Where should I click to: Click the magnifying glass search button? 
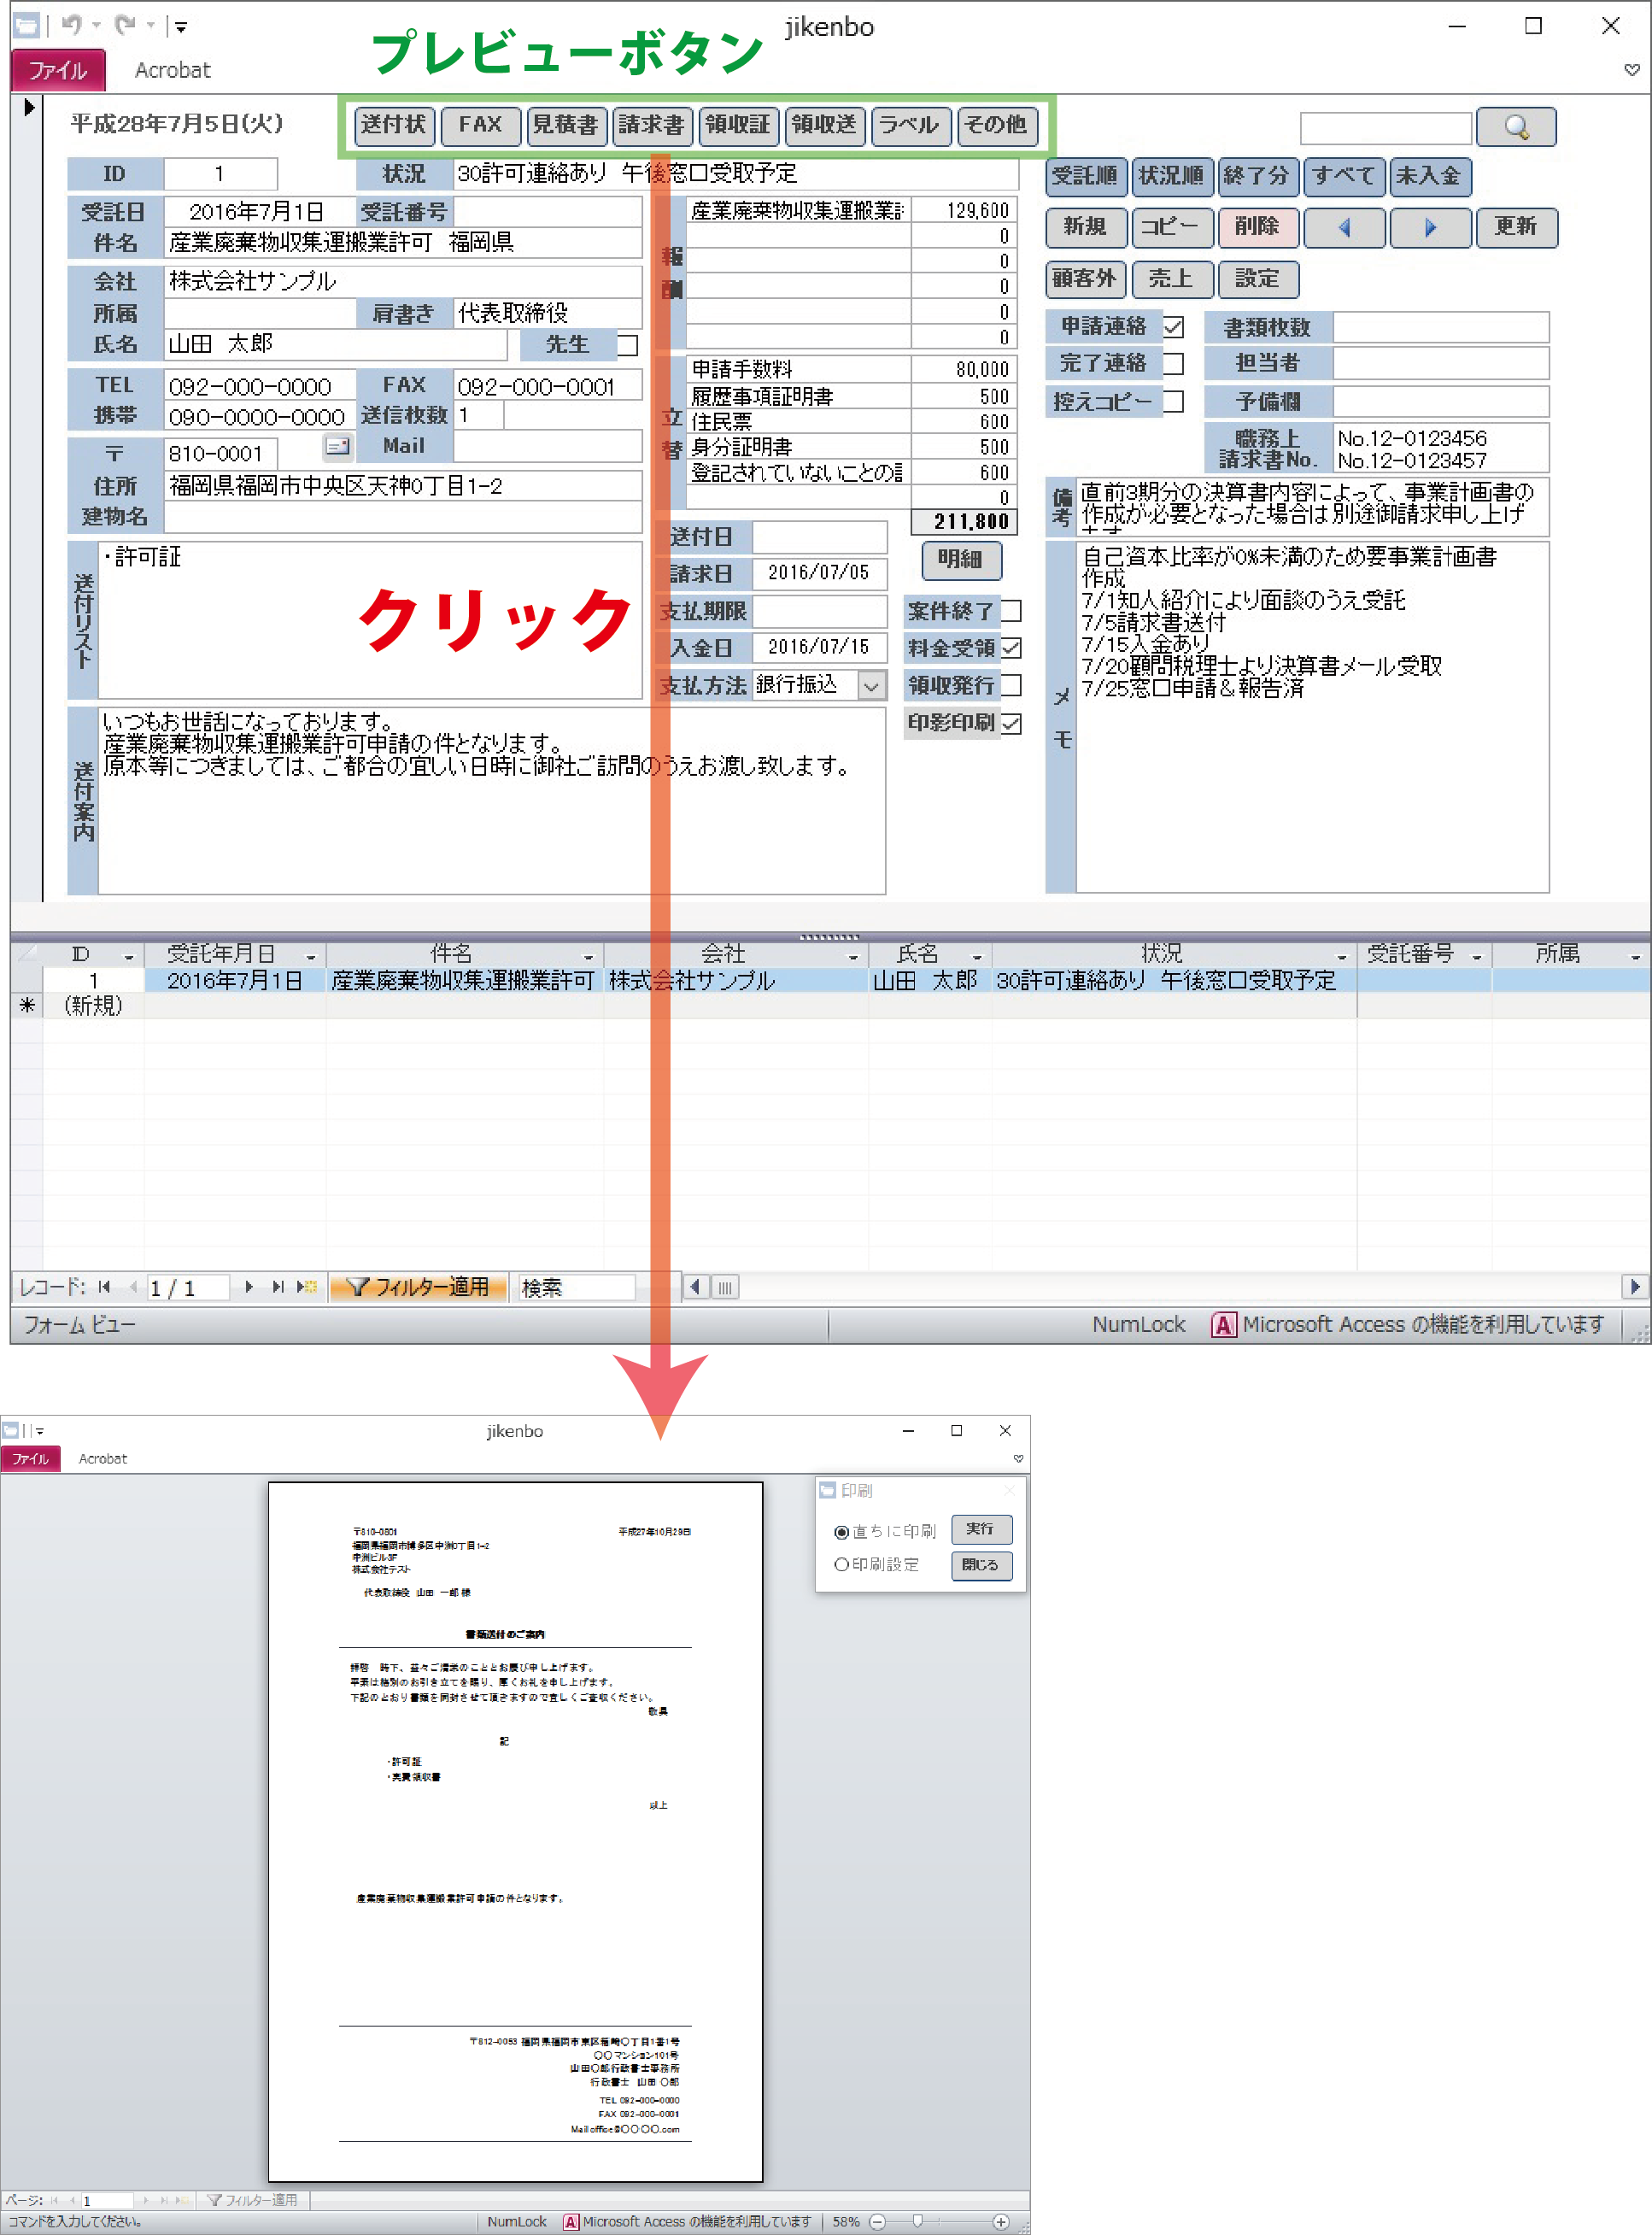(x=1515, y=127)
